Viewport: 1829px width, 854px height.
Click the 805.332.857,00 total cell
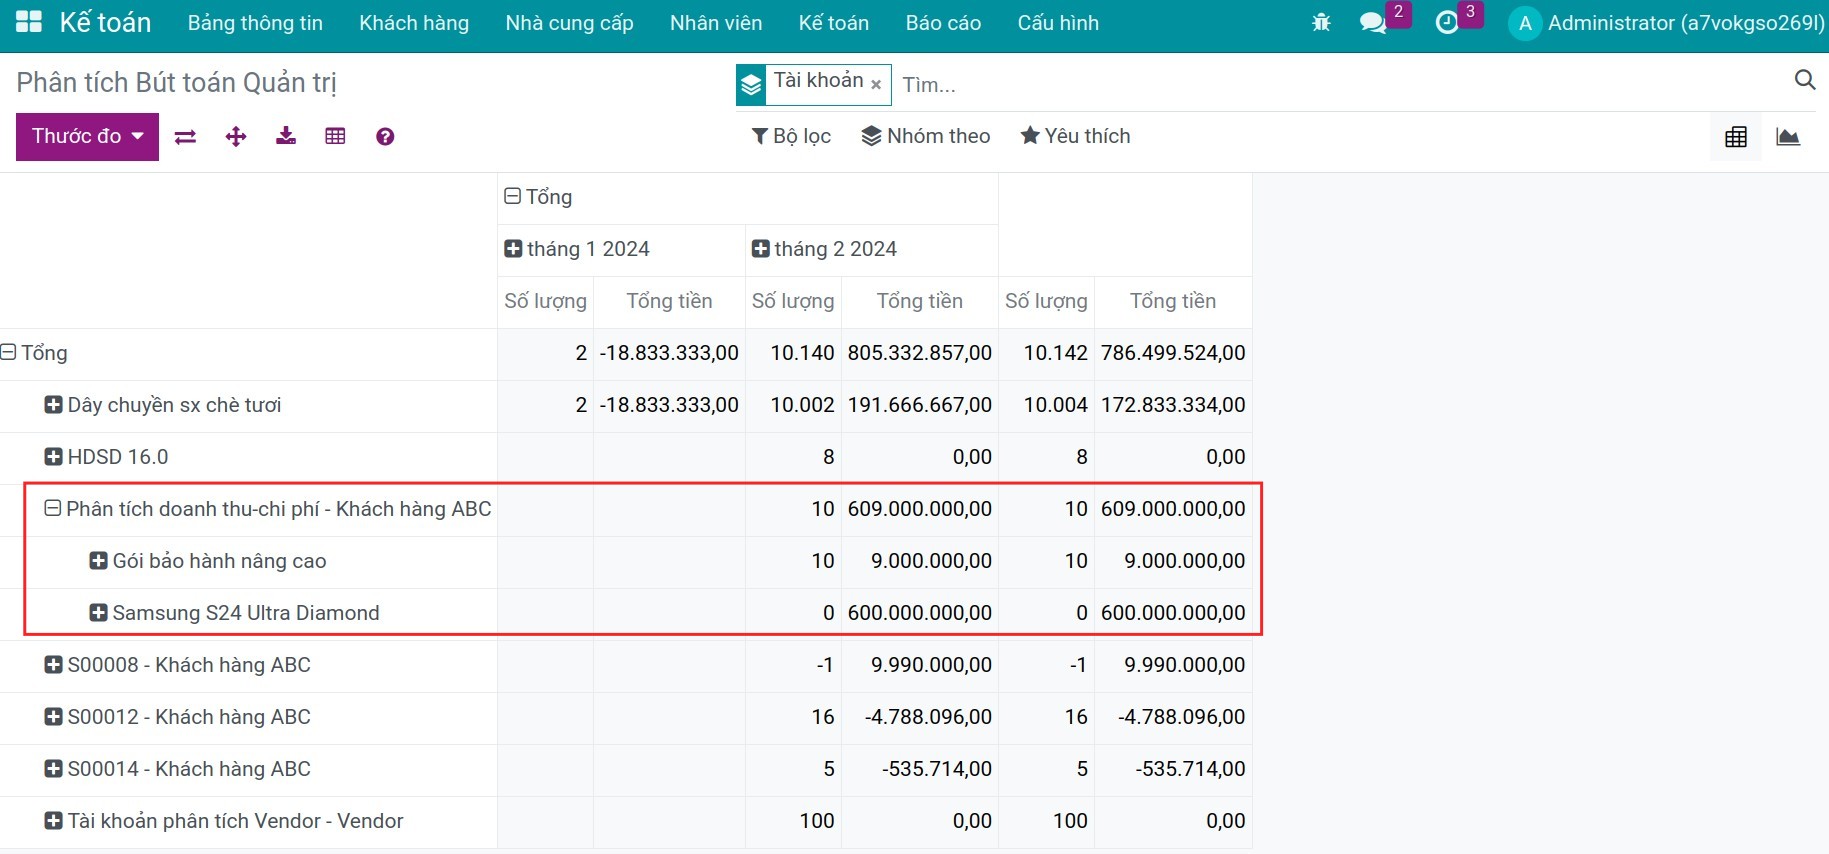[920, 353]
